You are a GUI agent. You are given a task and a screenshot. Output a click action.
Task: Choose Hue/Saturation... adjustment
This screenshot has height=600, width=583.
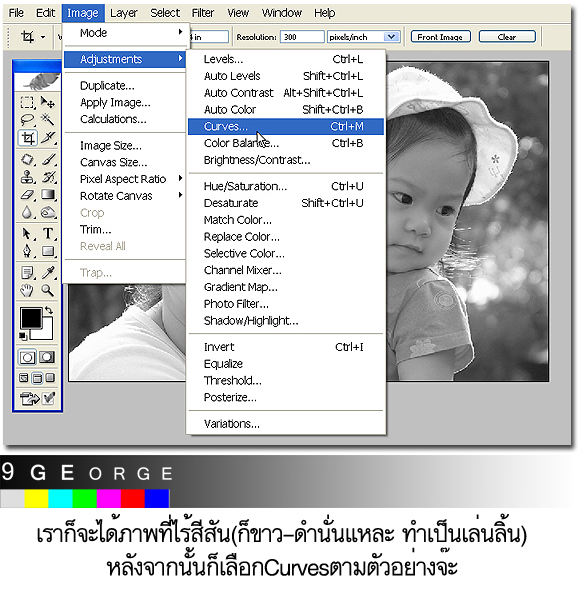286,186
